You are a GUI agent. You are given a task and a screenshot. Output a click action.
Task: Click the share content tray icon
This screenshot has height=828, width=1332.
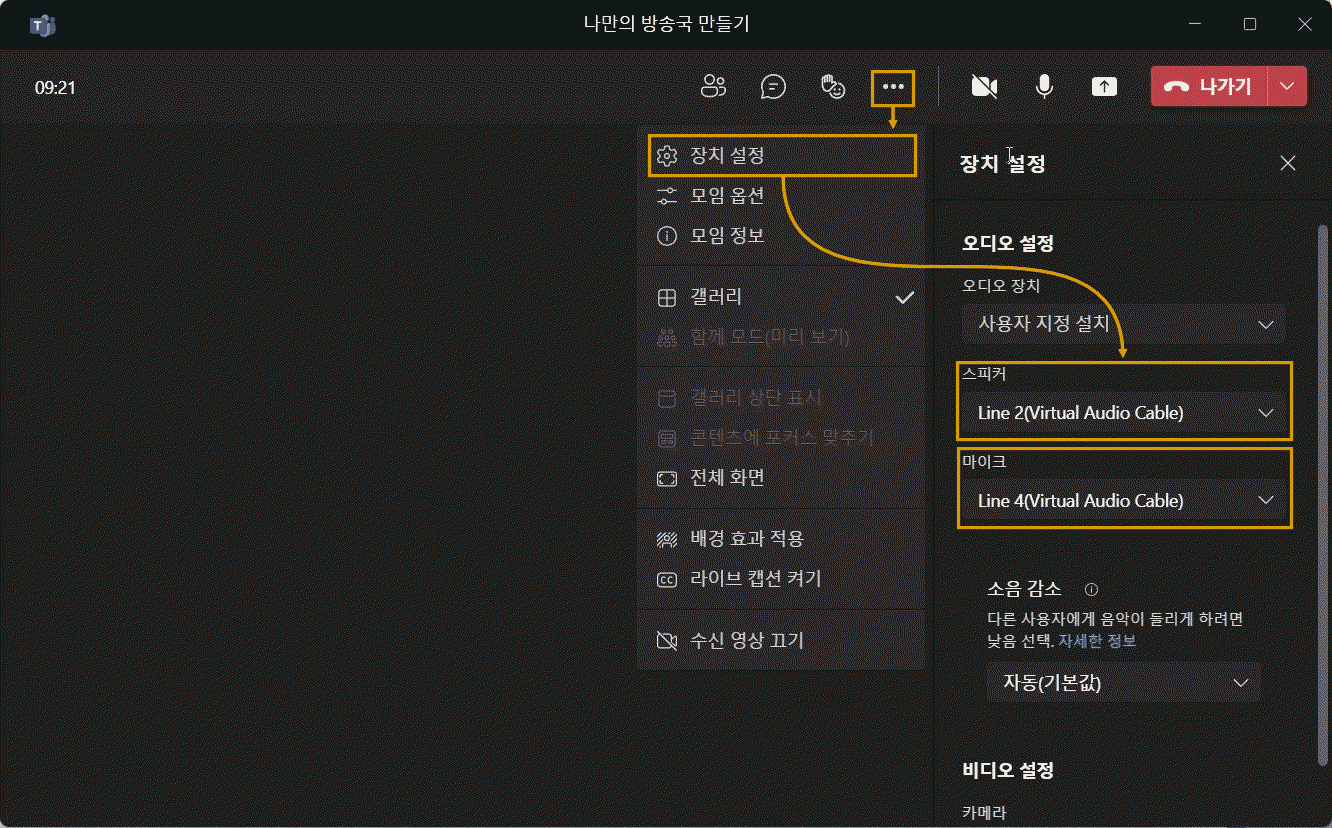point(1104,87)
